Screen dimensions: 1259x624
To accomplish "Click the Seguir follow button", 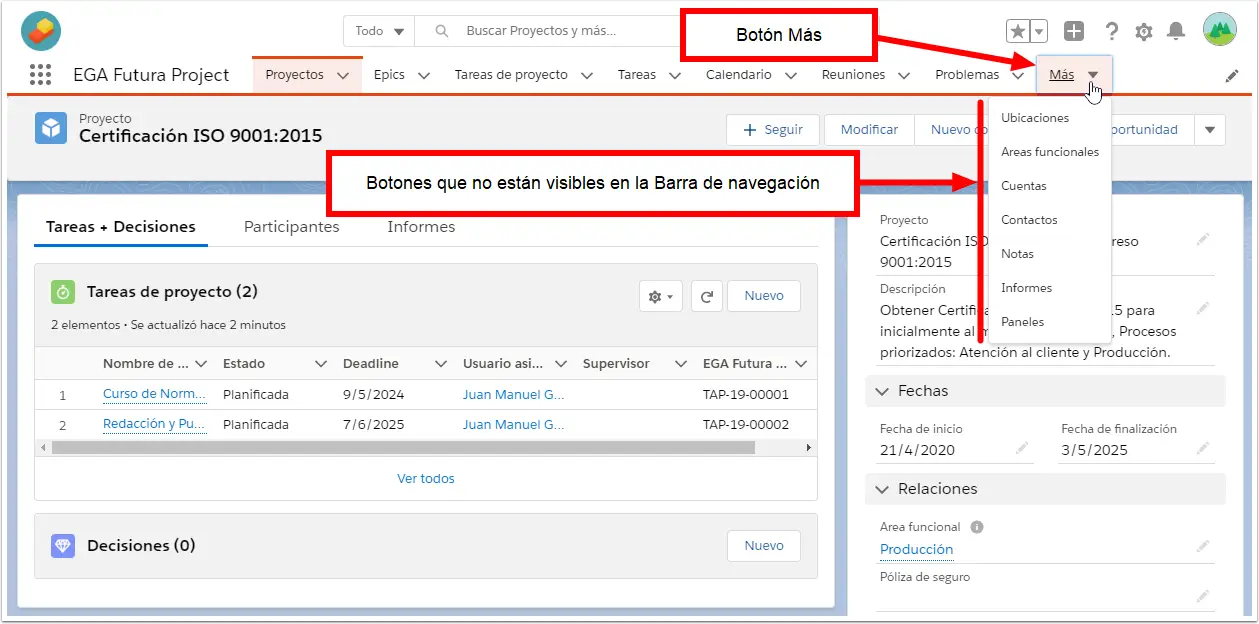I will (773, 130).
